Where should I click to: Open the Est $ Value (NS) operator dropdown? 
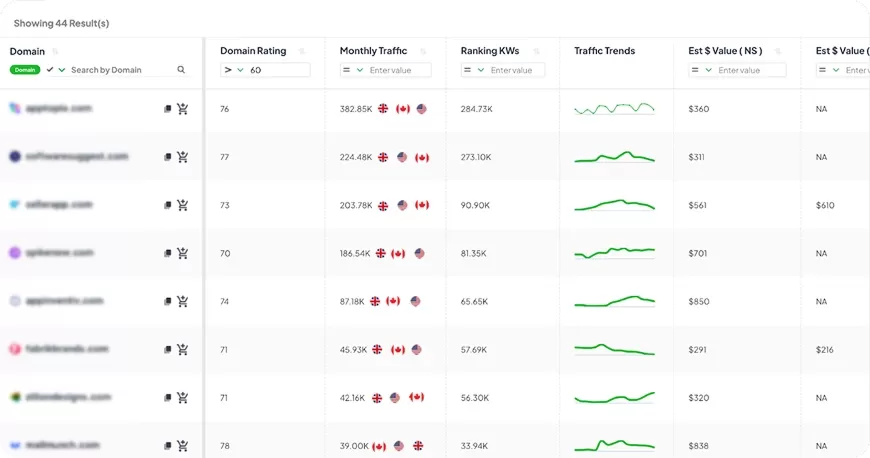pyautogui.click(x=702, y=70)
